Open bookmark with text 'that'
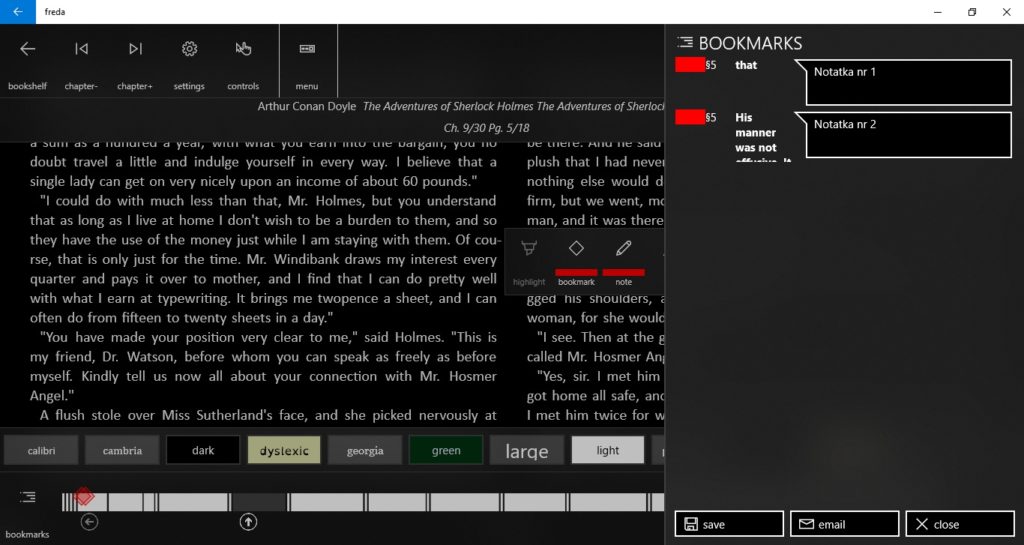The height and width of the screenshot is (545, 1024). click(x=746, y=65)
